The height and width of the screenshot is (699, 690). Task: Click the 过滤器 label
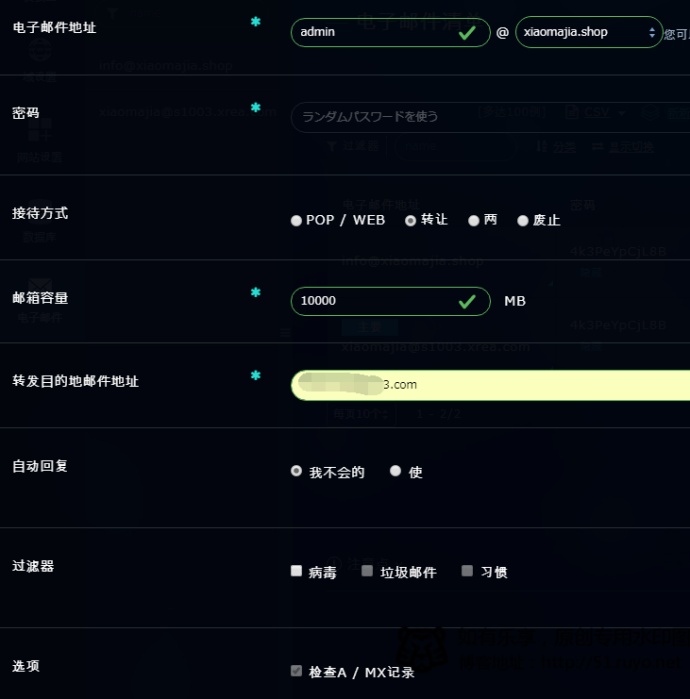[x=33, y=566]
